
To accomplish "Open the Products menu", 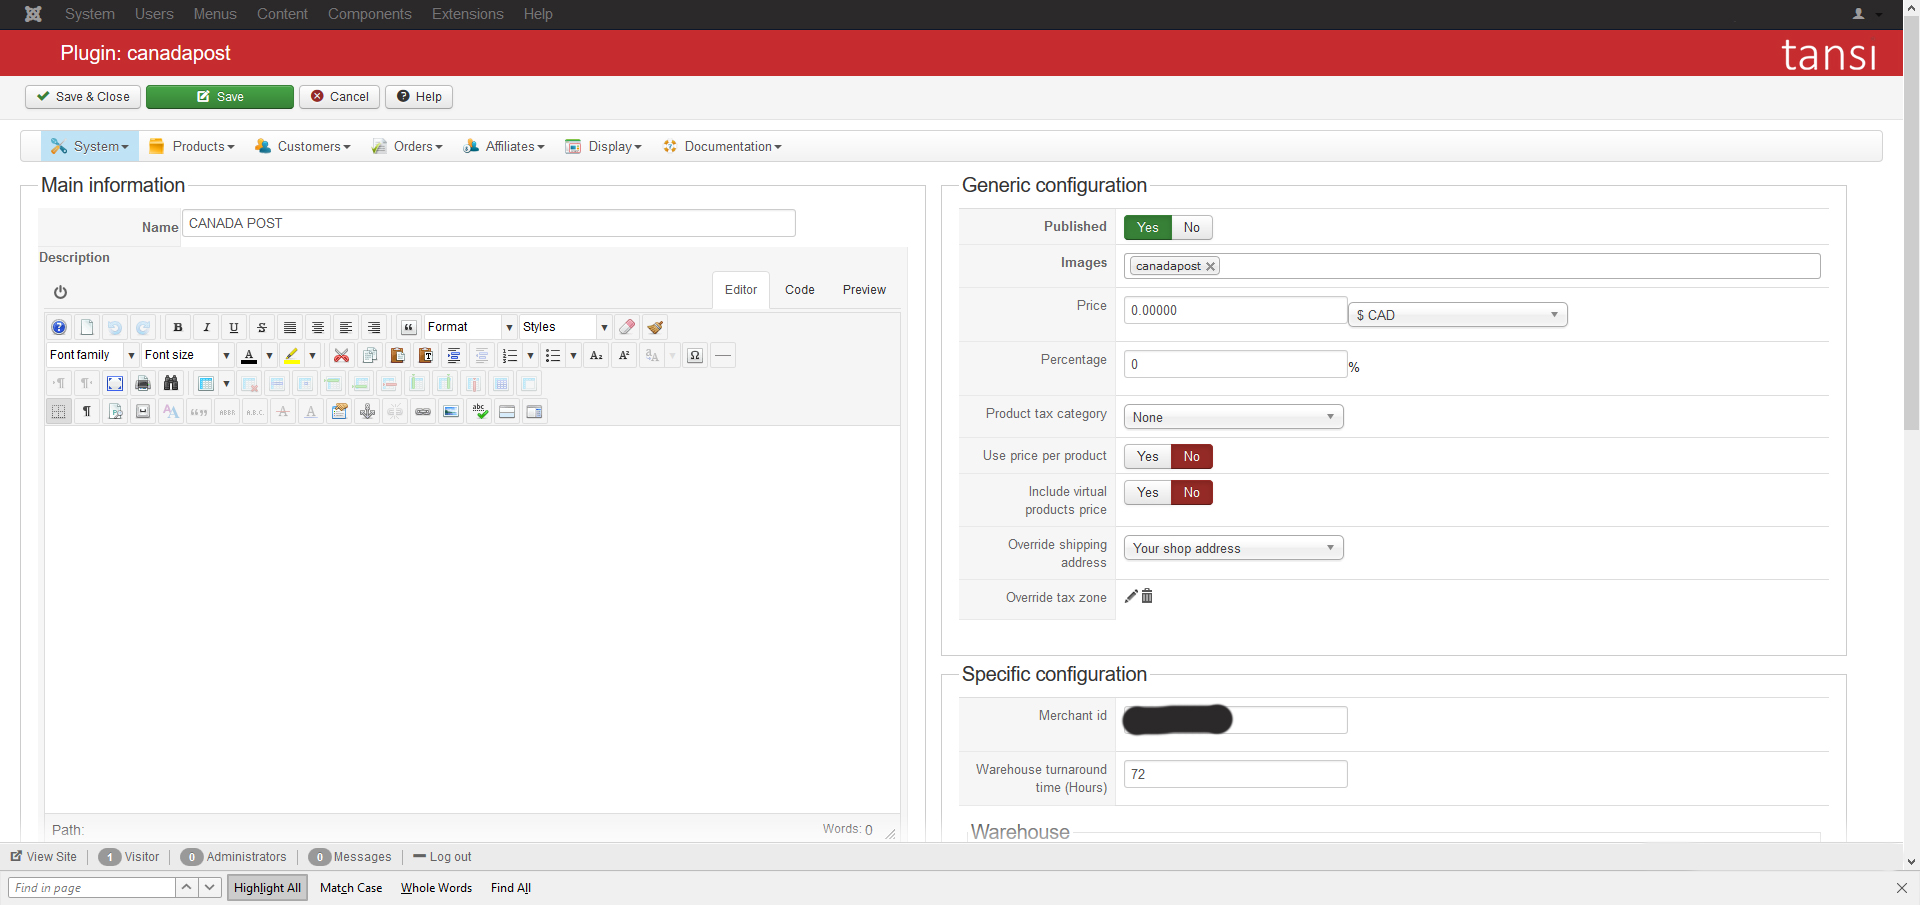I will pos(192,146).
